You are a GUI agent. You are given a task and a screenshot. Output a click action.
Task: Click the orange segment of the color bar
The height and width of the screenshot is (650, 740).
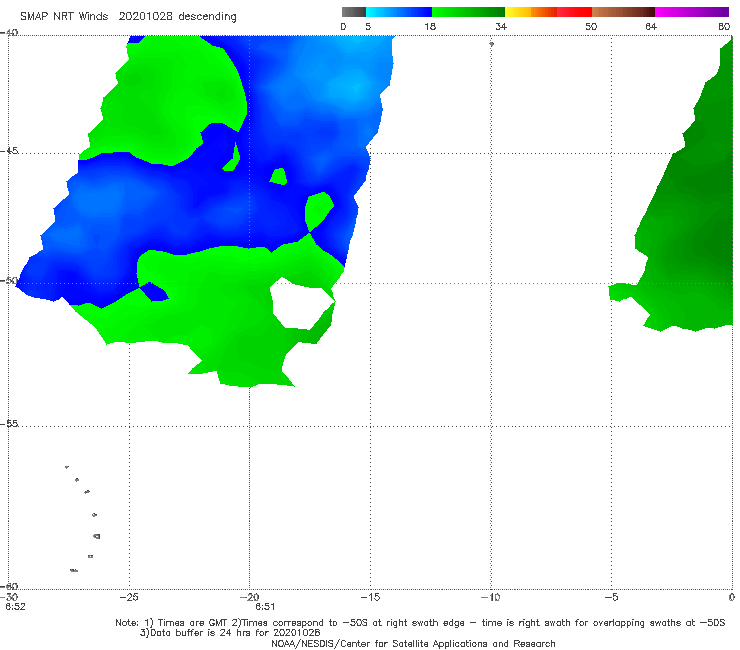544,12
